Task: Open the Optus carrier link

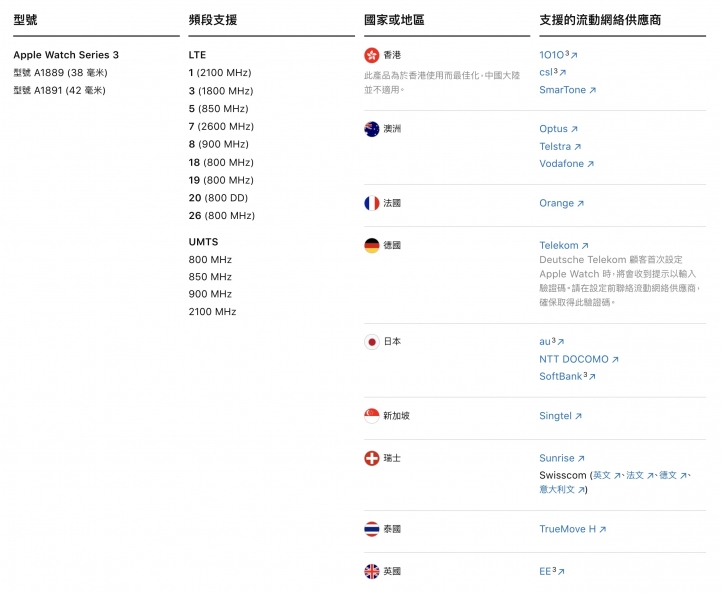Action: coord(558,129)
